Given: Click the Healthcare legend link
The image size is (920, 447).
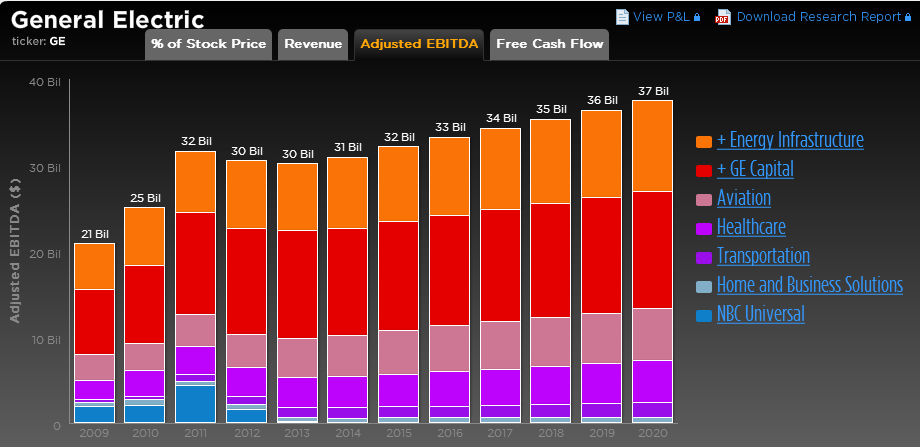Looking at the screenshot, I should pyautogui.click(x=750, y=227).
